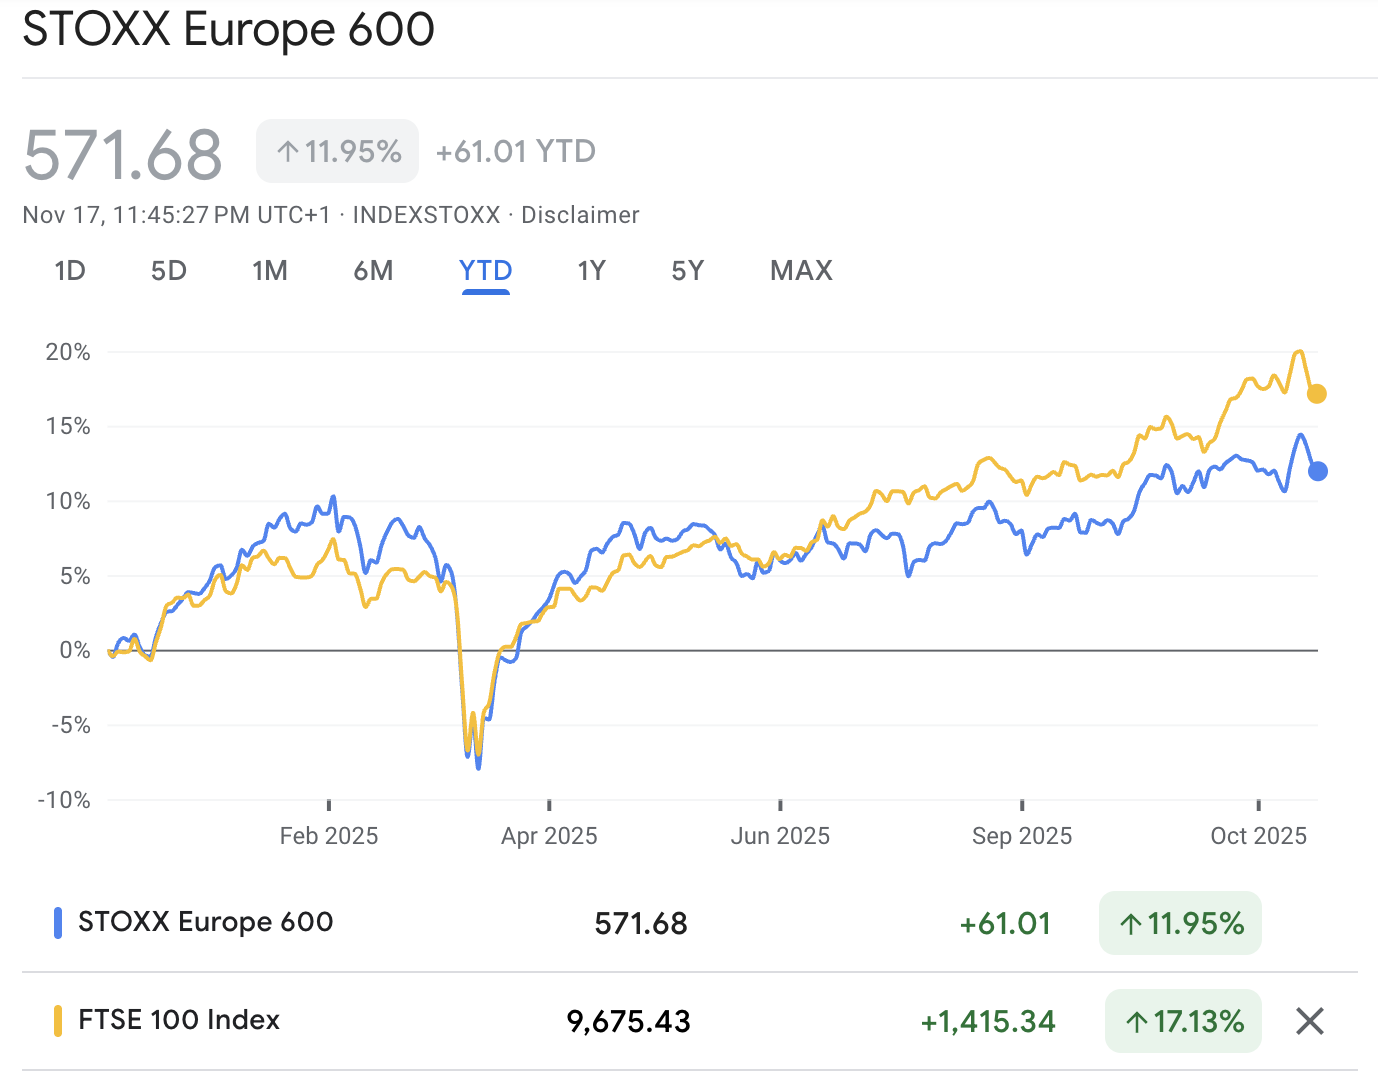Click the STOXX Europe 600 title heading
This screenshot has height=1092, width=1378.
[228, 30]
